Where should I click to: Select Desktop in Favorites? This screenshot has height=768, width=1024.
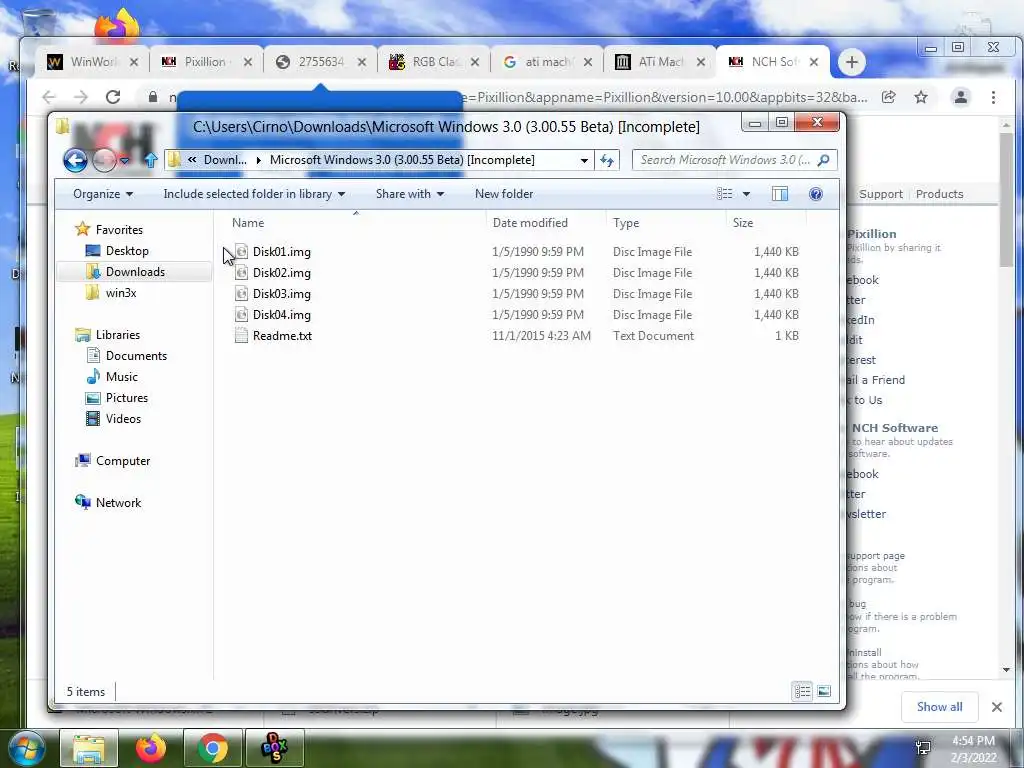click(x=127, y=251)
